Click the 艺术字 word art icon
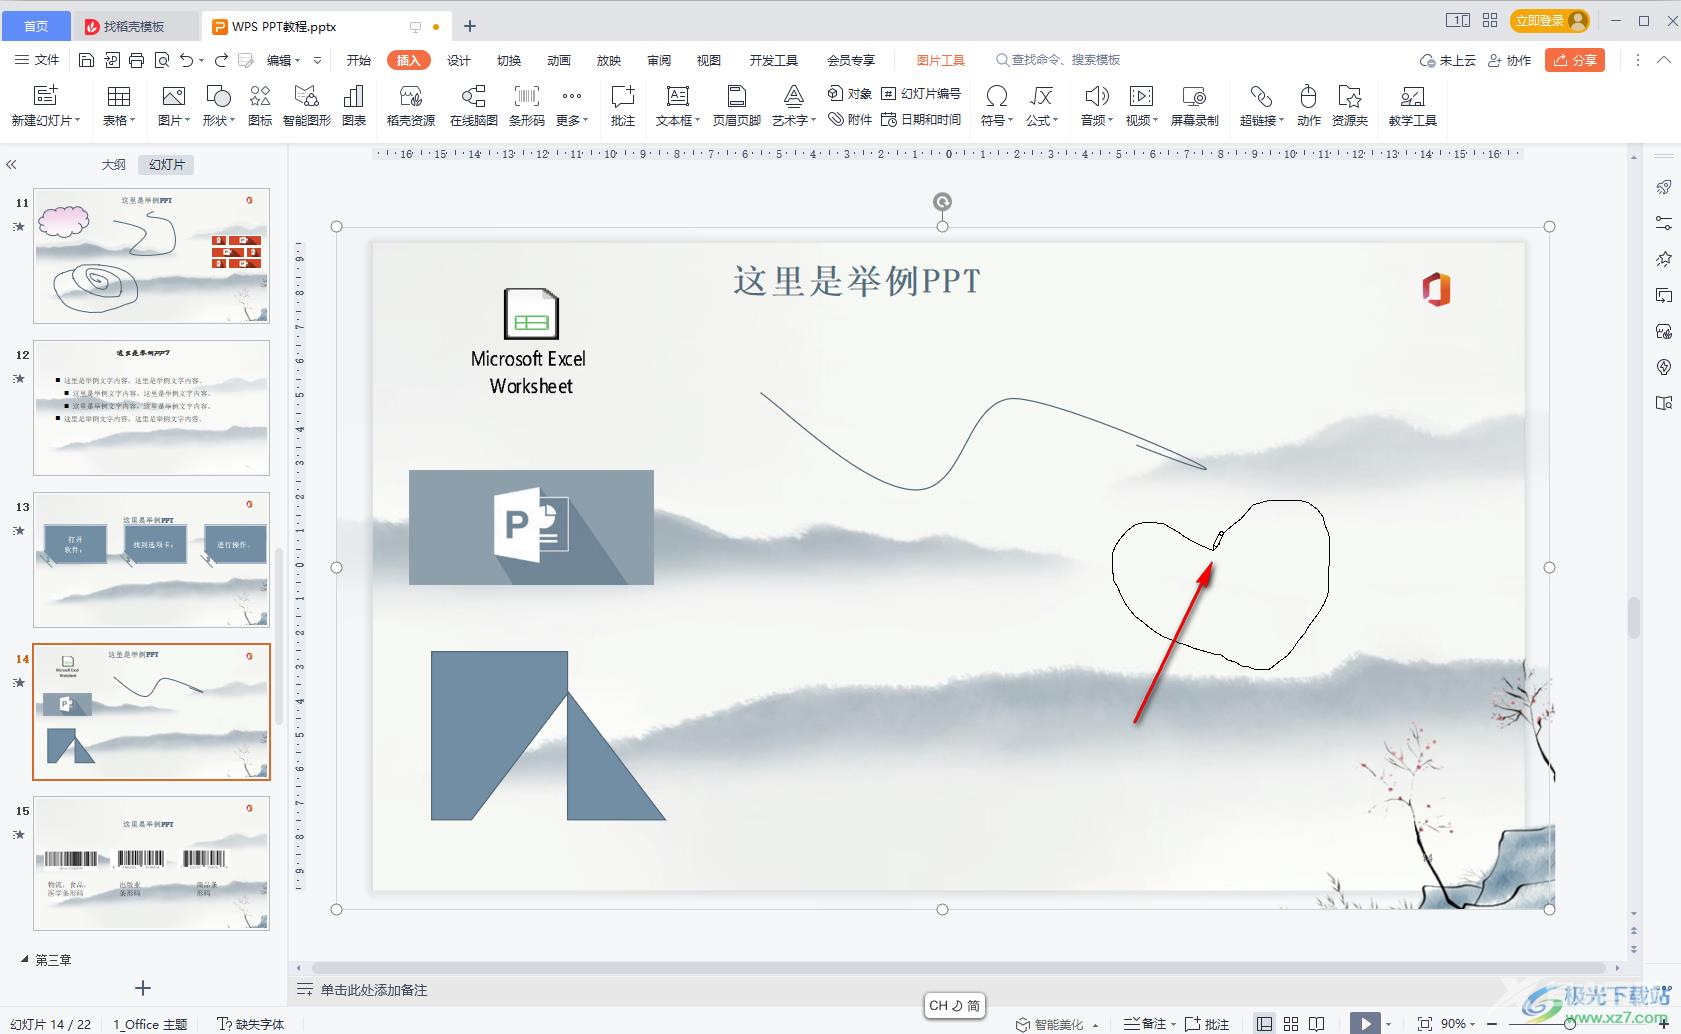The image size is (1681, 1034). [x=793, y=96]
